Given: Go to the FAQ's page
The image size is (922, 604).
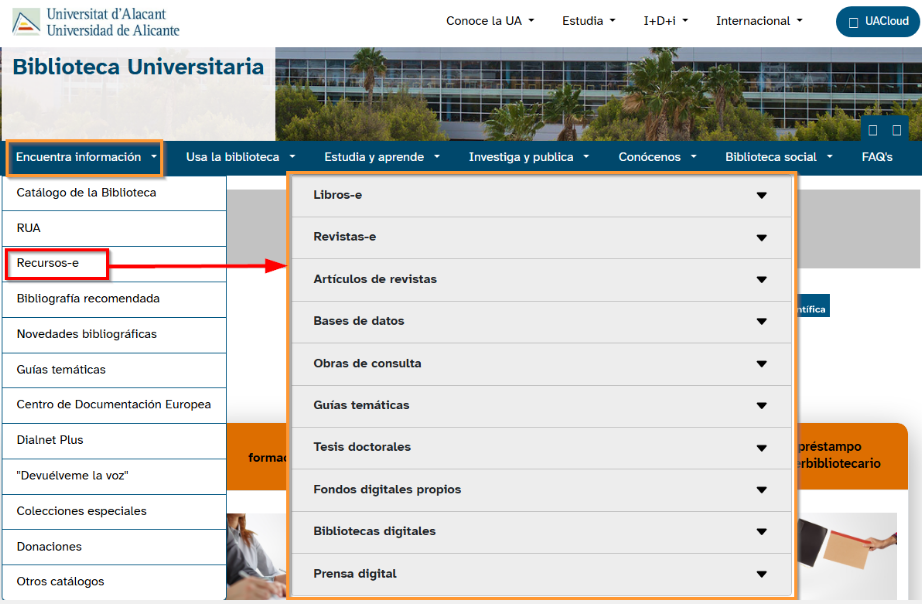Looking at the screenshot, I should pos(877,157).
